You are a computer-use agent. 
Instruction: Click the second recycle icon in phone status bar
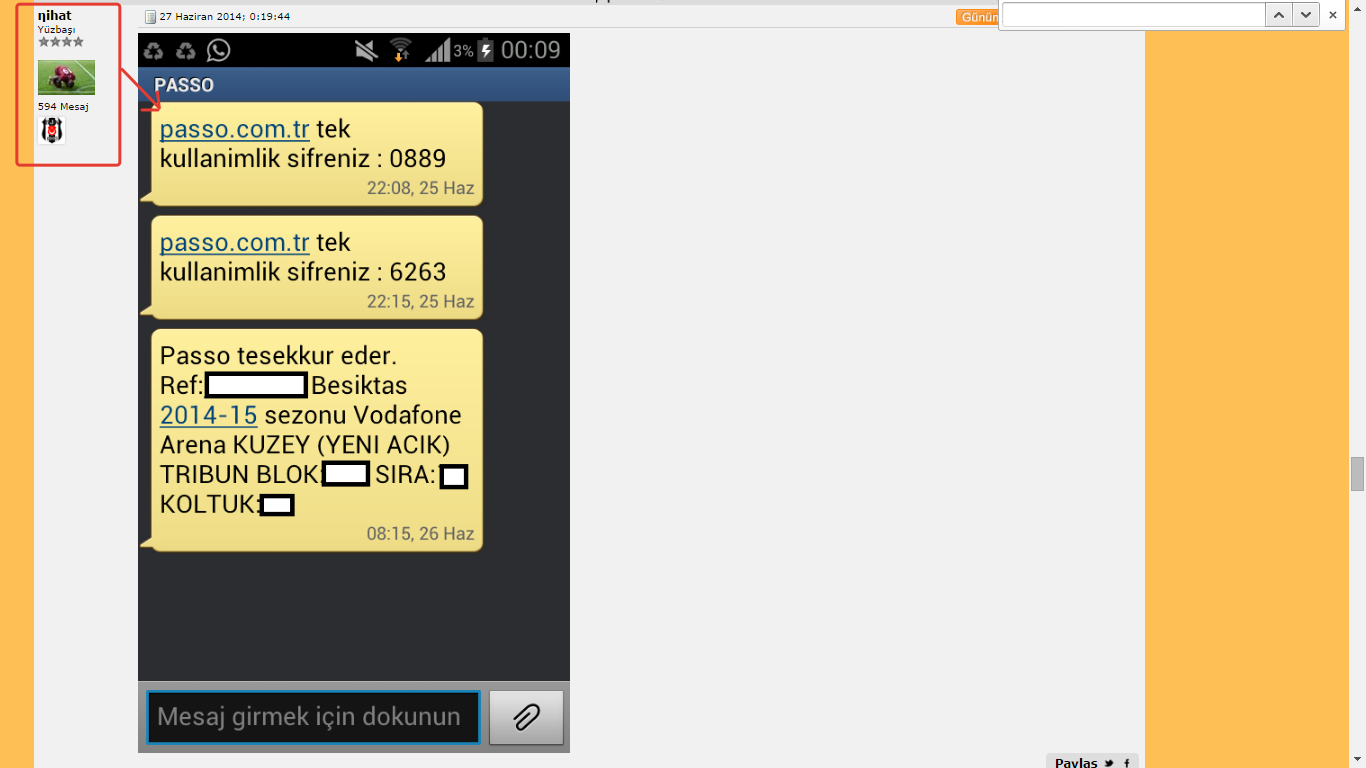coord(186,51)
